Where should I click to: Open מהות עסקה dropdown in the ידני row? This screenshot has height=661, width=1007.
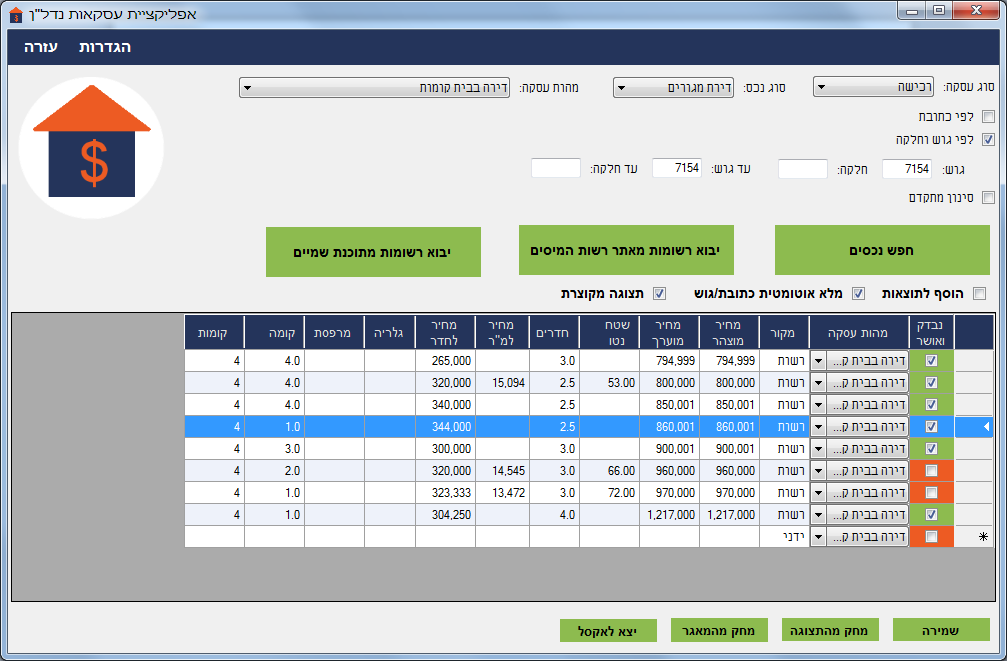[x=818, y=536]
